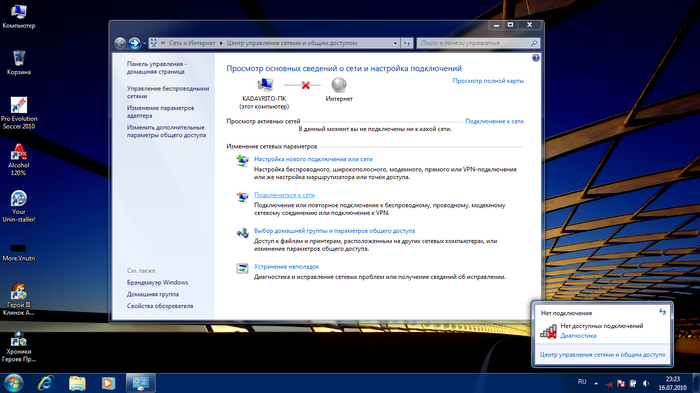Launch Герои III Клинок desktop shortcut

point(18,299)
